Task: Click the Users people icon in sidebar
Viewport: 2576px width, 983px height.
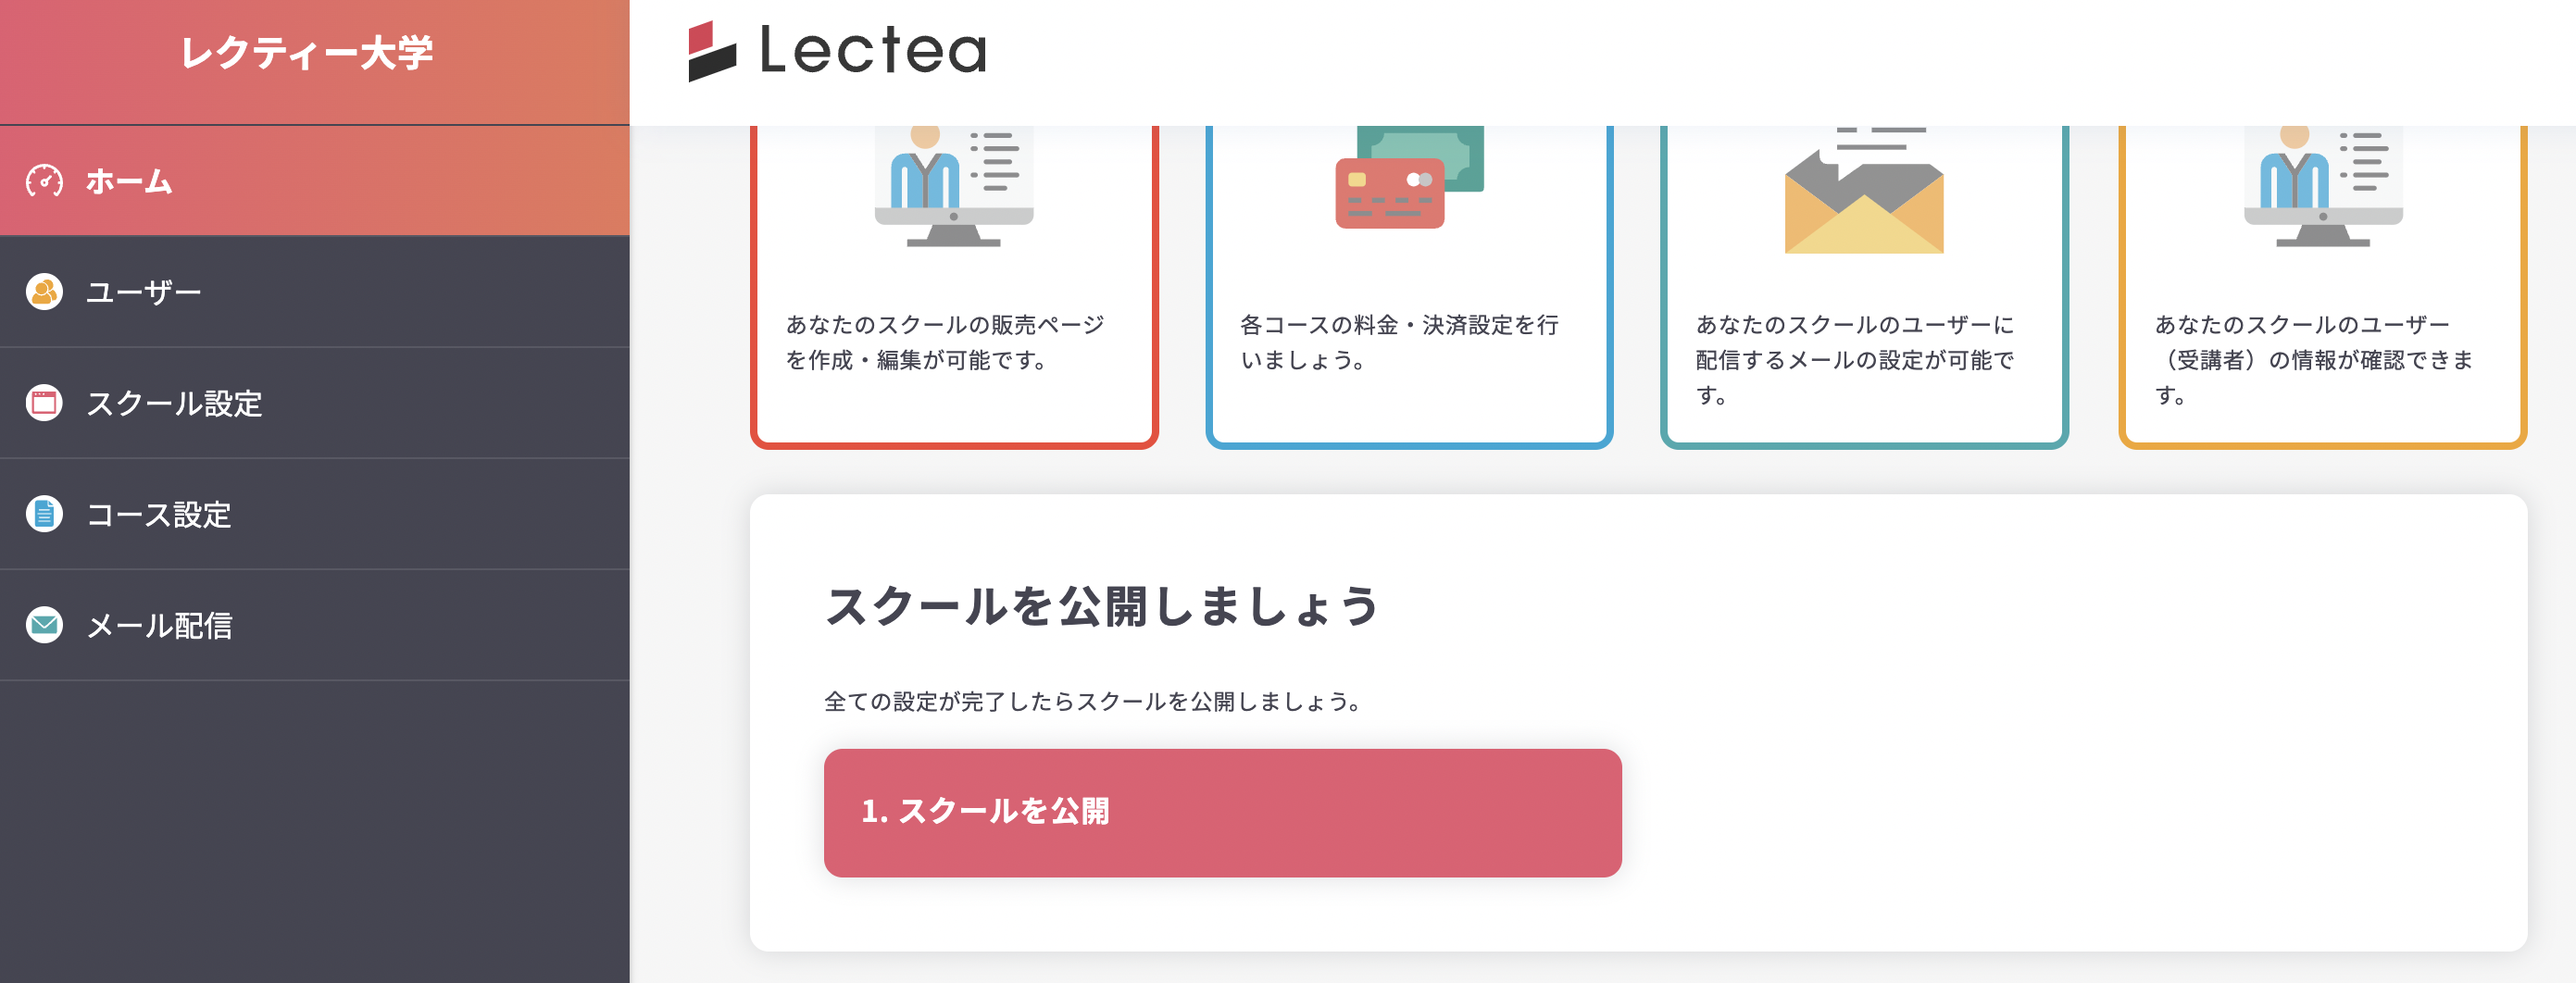Action: click(x=44, y=292)
